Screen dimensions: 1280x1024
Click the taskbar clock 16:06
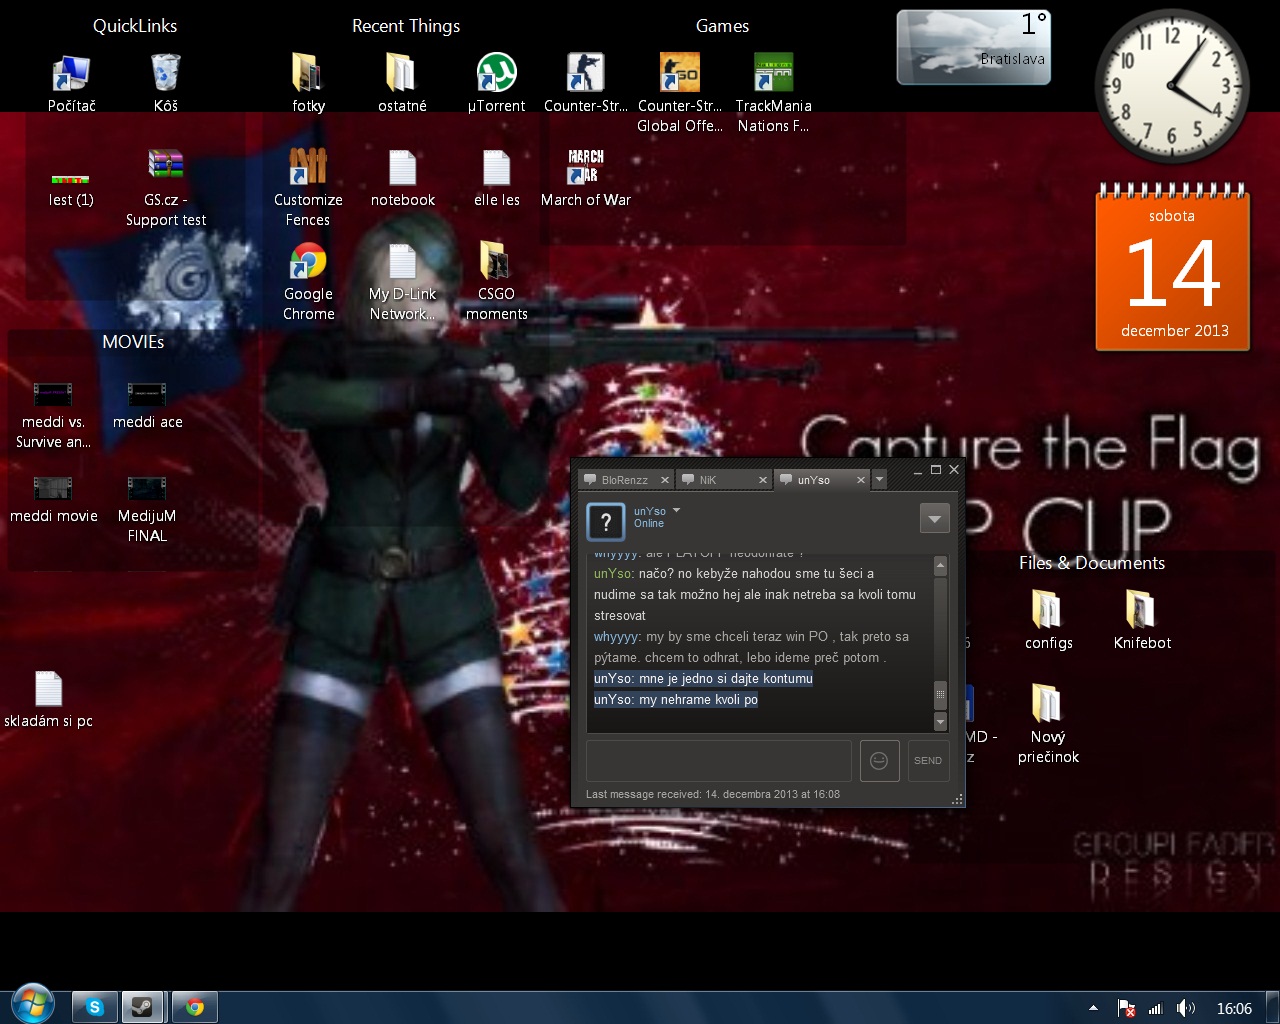pyautogui.click(x=1234, y=1008)
